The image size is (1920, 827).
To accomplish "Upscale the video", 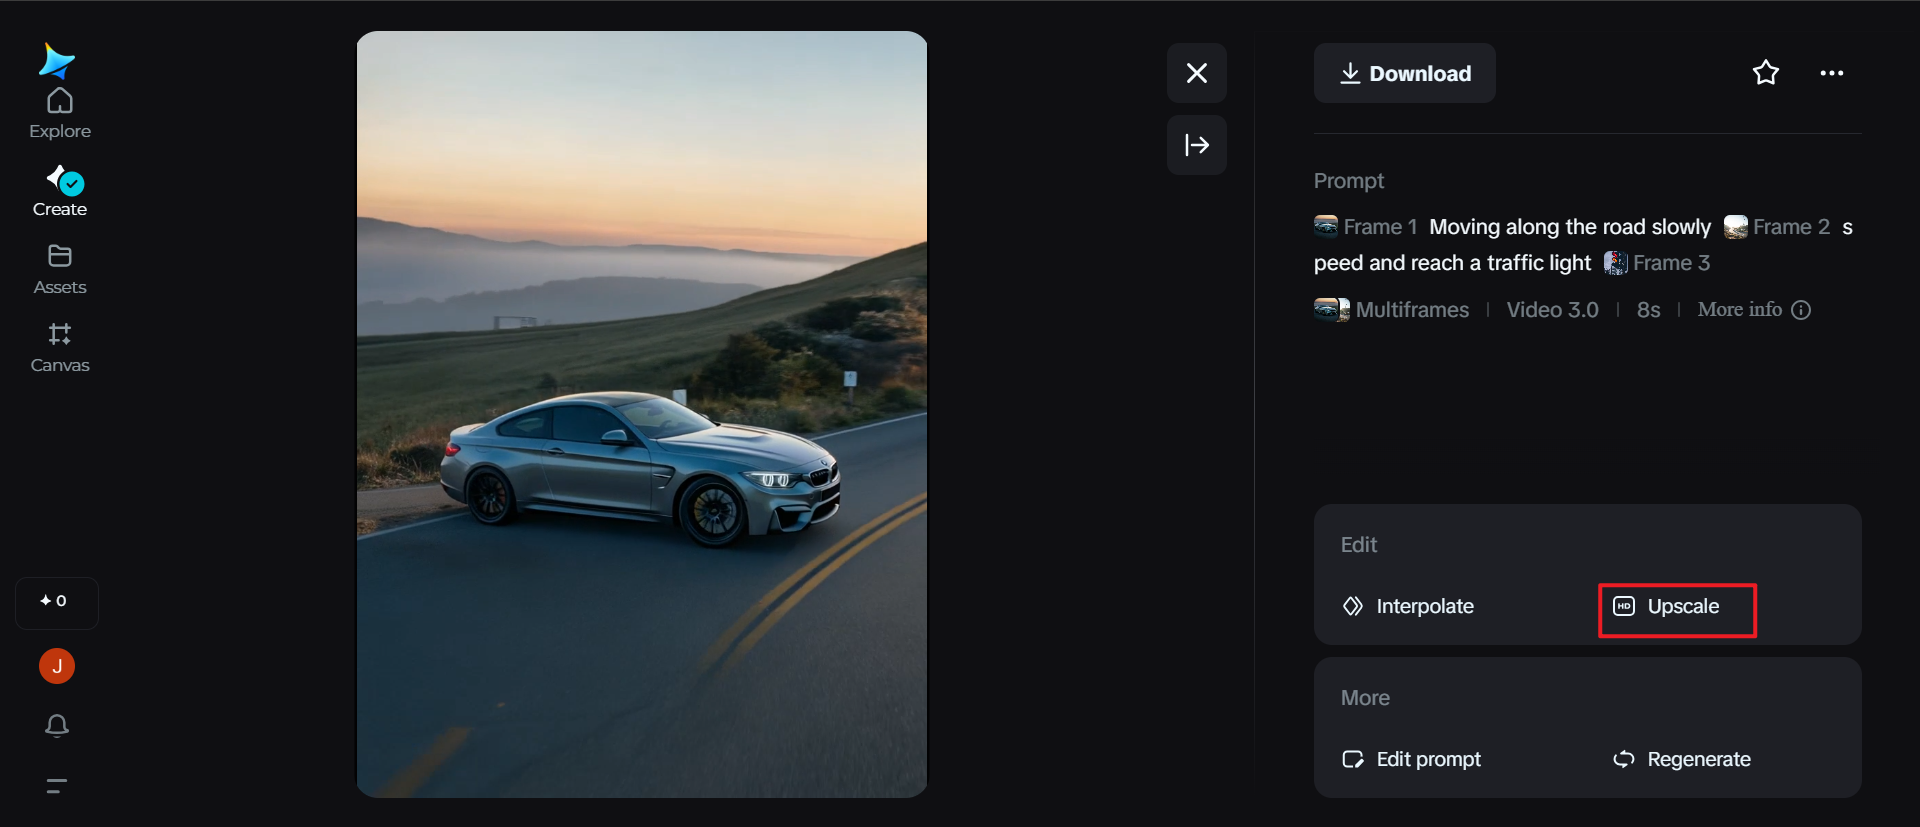I will pyautogui.click(x=1677, y=610).
